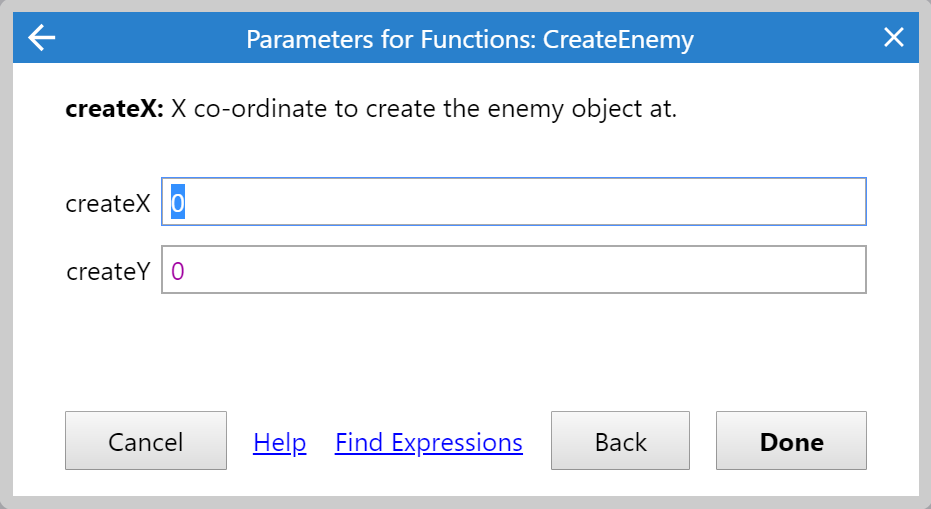The image size is (931, 509).
Task: Click the Parameters for Functions title text
Action: tap(390, 39)
